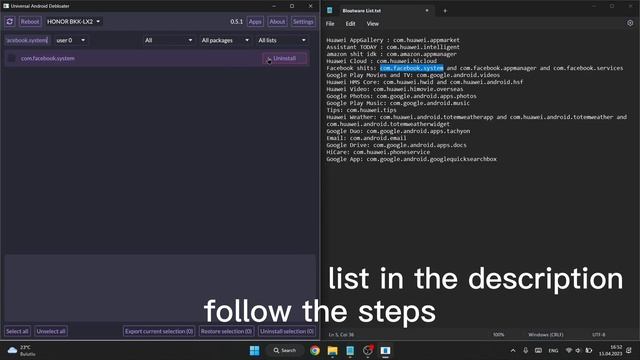Screen dimensions: 640x360
Task: Open Google Chrome from taskbar
Action: pyautogui.click(x=315, y=351)
